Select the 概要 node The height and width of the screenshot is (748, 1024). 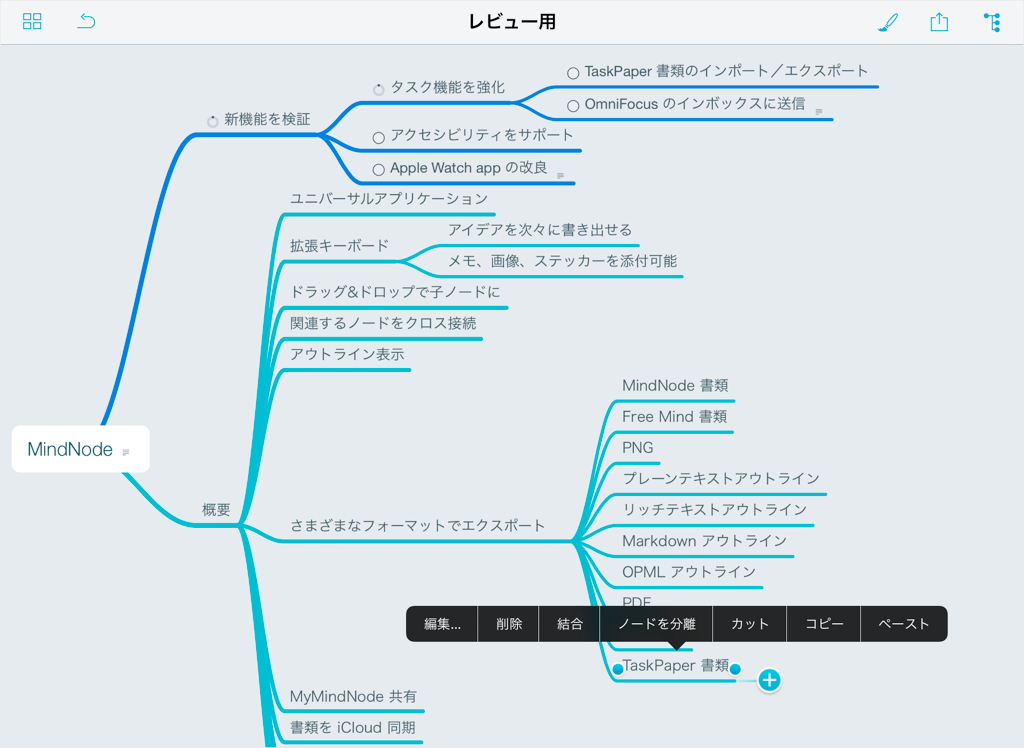click(x=216, y=510)
